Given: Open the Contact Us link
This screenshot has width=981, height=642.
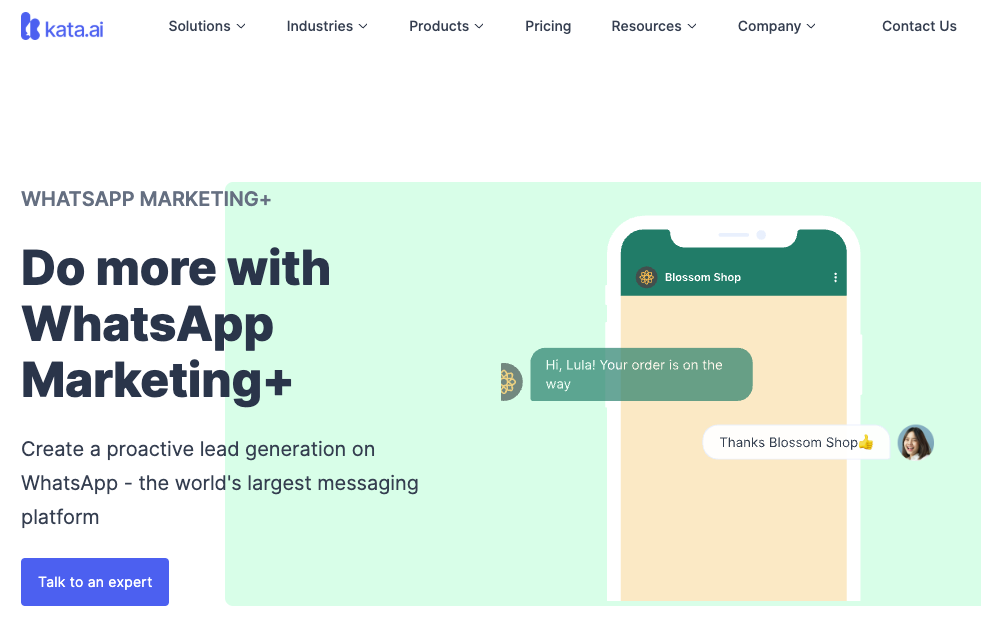Looking at the screenshot, I should tap(919, 27).
